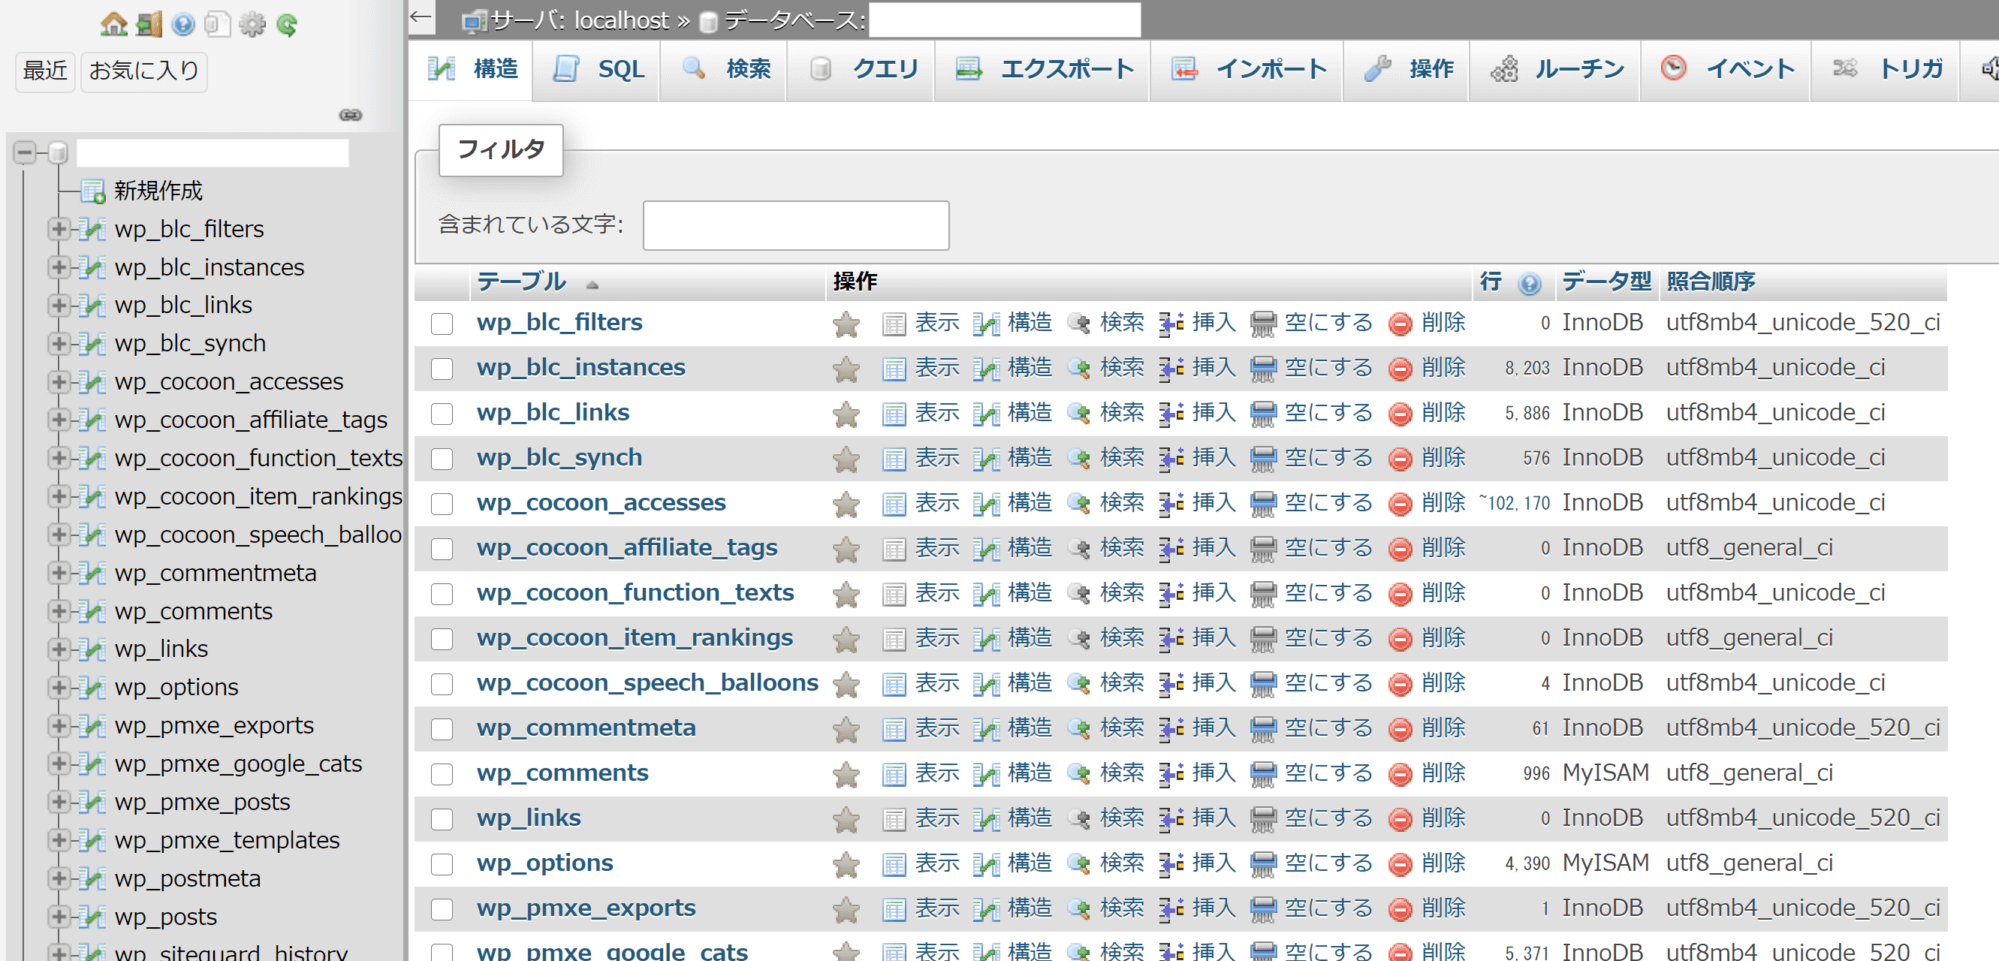Check the wp_blc_filters row checkbox
The width and height of the screenshot is (1999, 961).
[442, 324]
